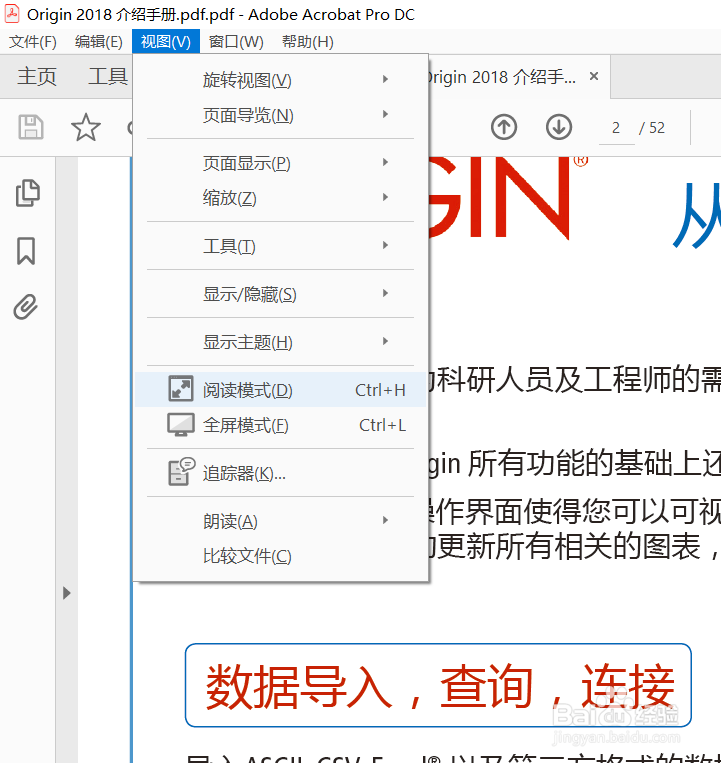Expand the 页面显示(P) submenu arrow
The image size is (721, 763).
point(385,162)
